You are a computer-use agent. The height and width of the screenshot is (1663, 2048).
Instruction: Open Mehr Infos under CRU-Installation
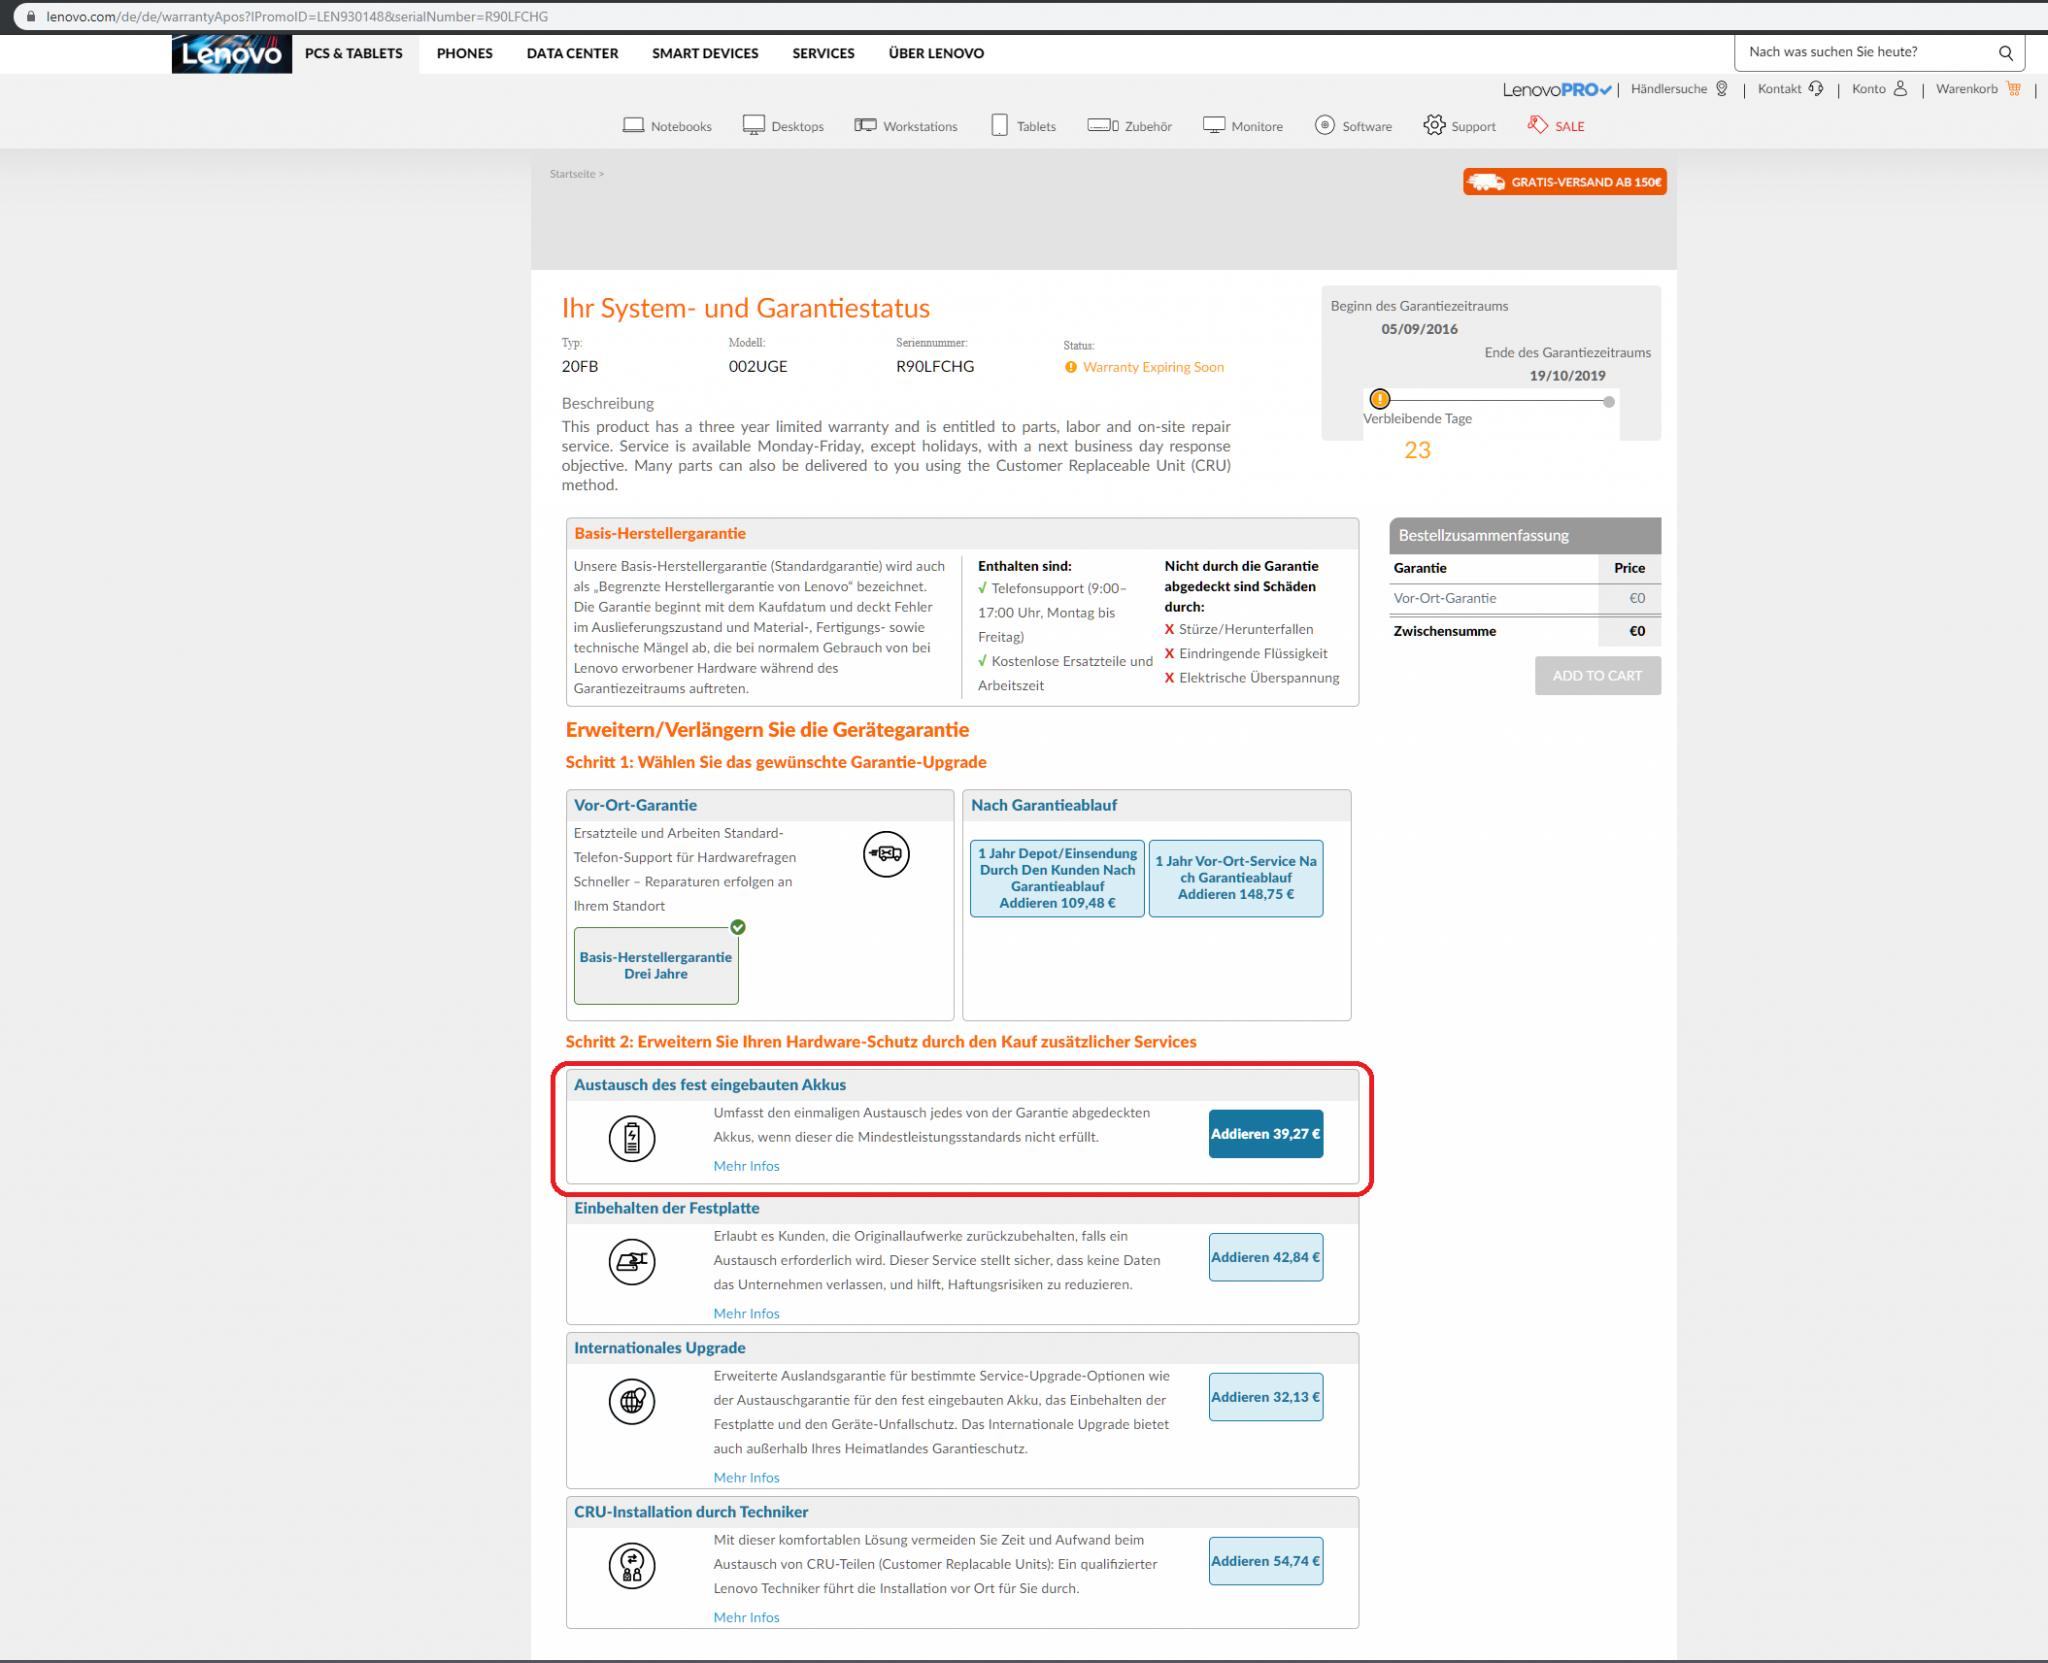746,1617
